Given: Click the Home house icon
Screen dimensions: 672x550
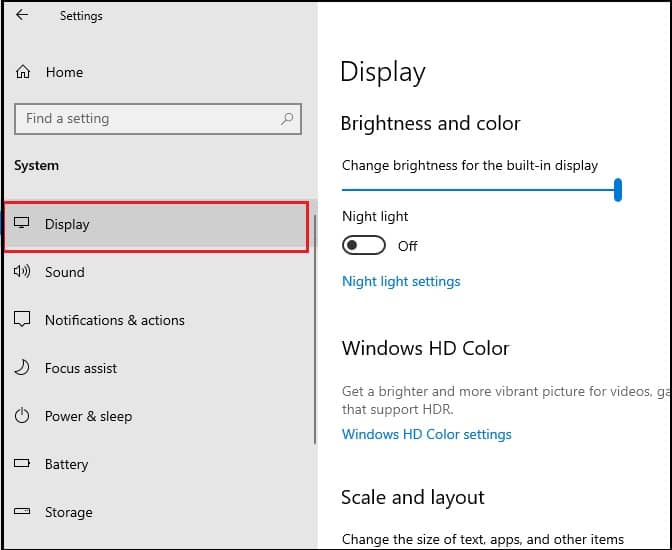Looking at the screenshot, I should click(x=23, y=72).
